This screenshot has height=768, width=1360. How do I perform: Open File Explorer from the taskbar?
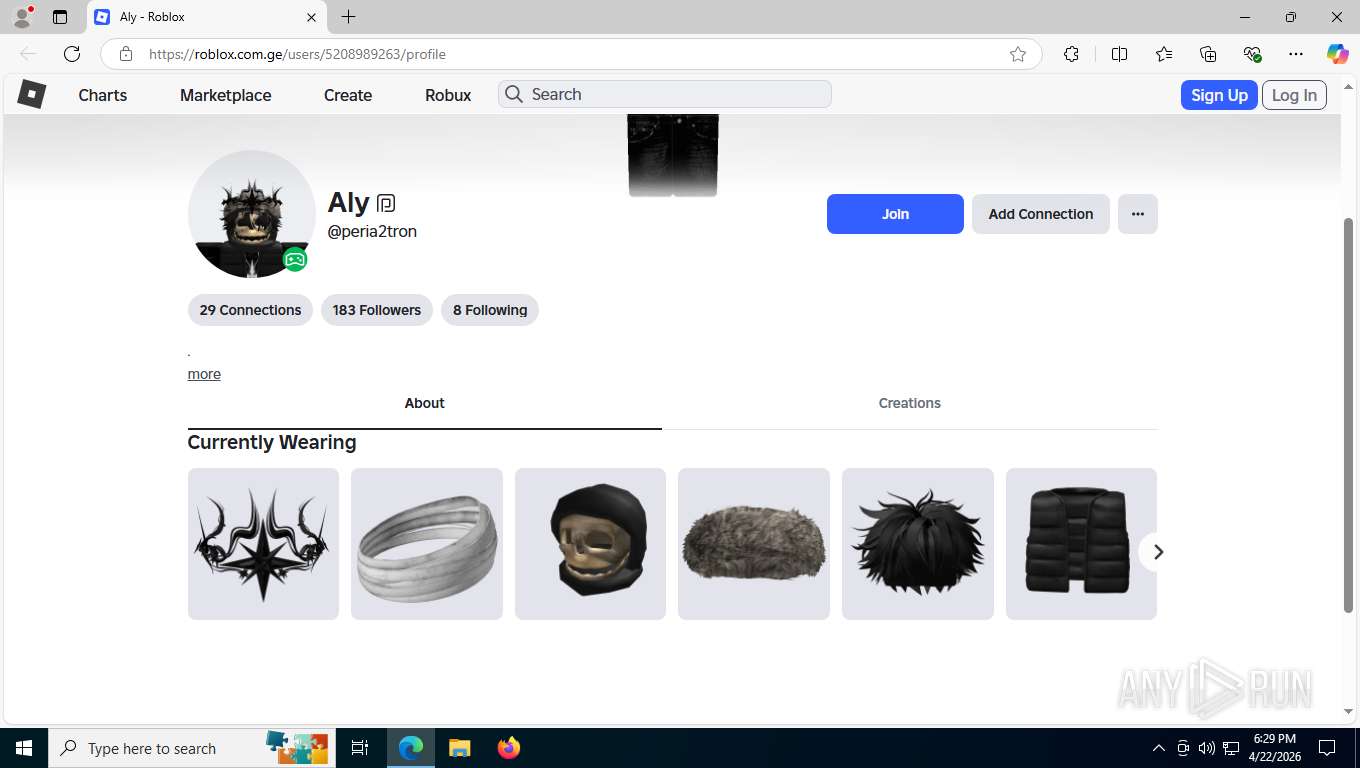tap(459, 748)
